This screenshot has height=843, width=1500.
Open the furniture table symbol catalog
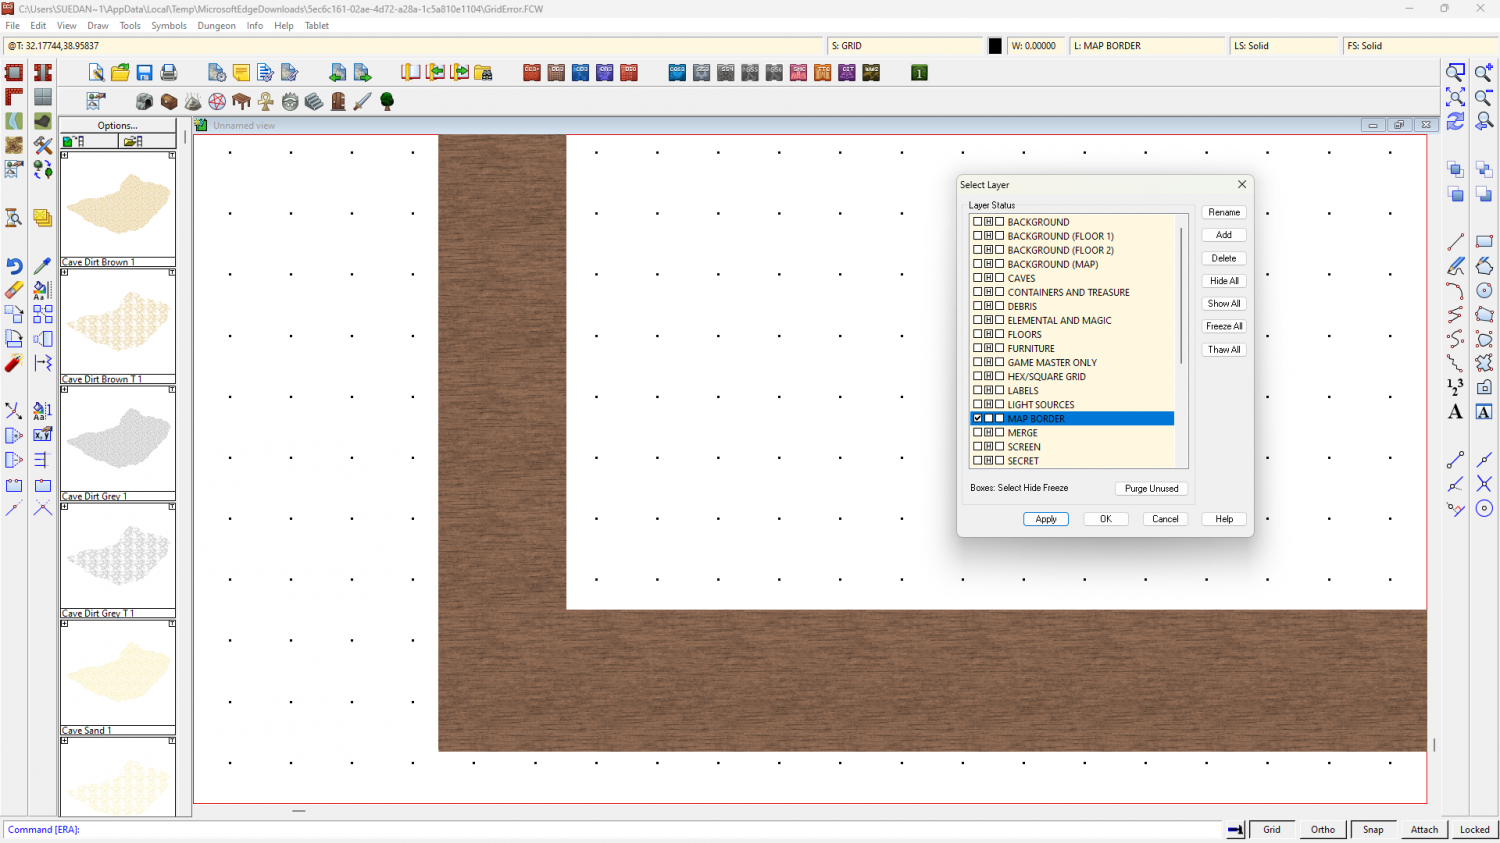pyautogui.click(x=241, y=102)
